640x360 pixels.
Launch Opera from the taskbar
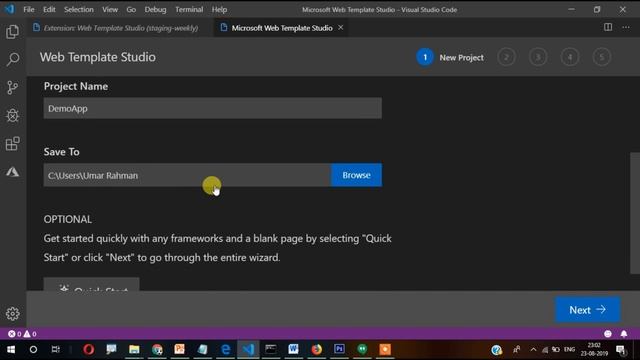pyautogui.click(x=89, y=349)
